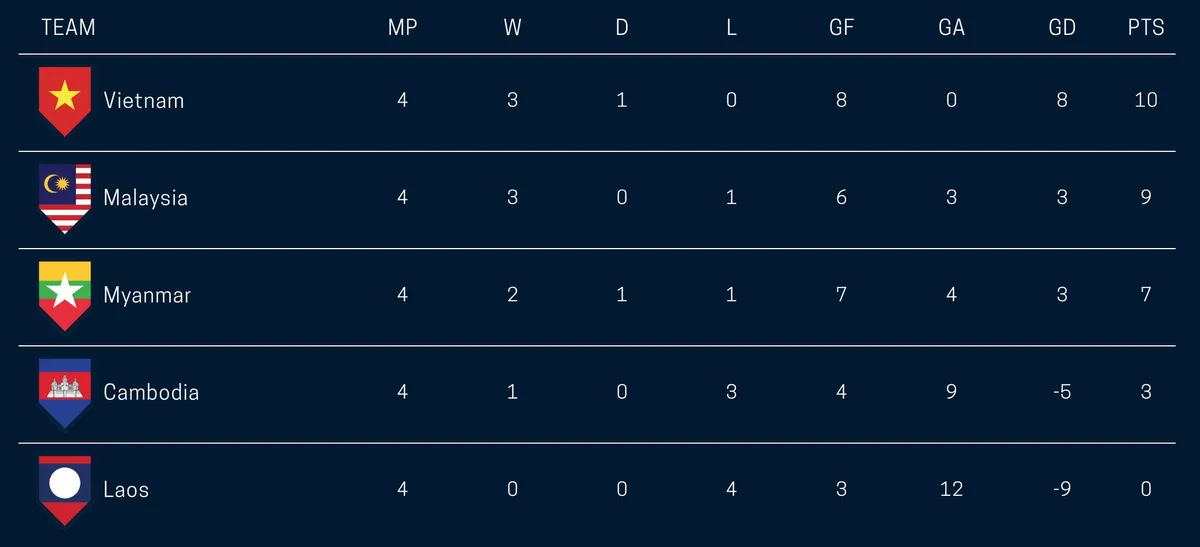Click the Cambodia team name
The height and width of the screenshot is (547, 1200).
tap(151, 391)
